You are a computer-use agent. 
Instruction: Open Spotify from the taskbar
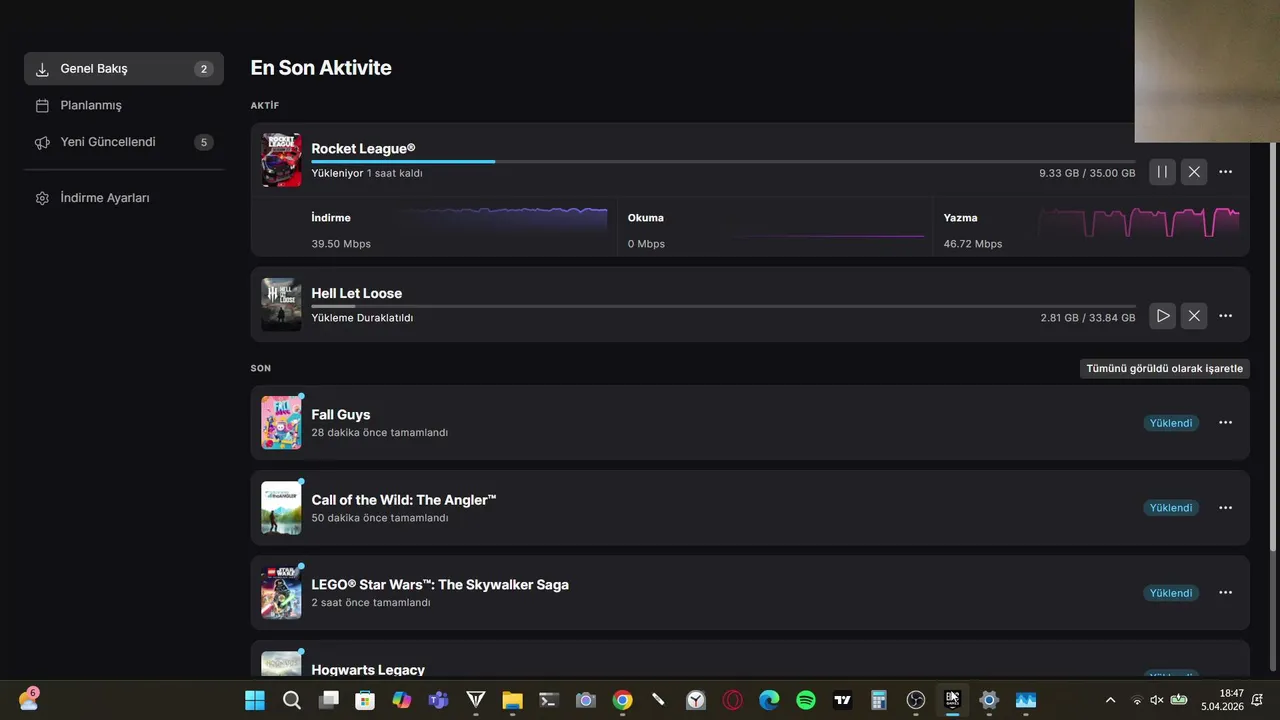(806, 700)
